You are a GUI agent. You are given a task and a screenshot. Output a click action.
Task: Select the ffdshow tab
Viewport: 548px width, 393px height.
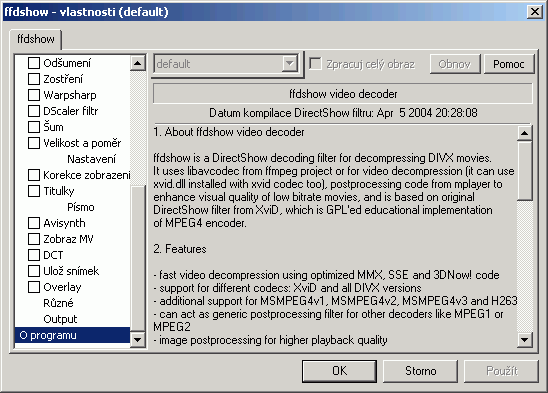36,39
